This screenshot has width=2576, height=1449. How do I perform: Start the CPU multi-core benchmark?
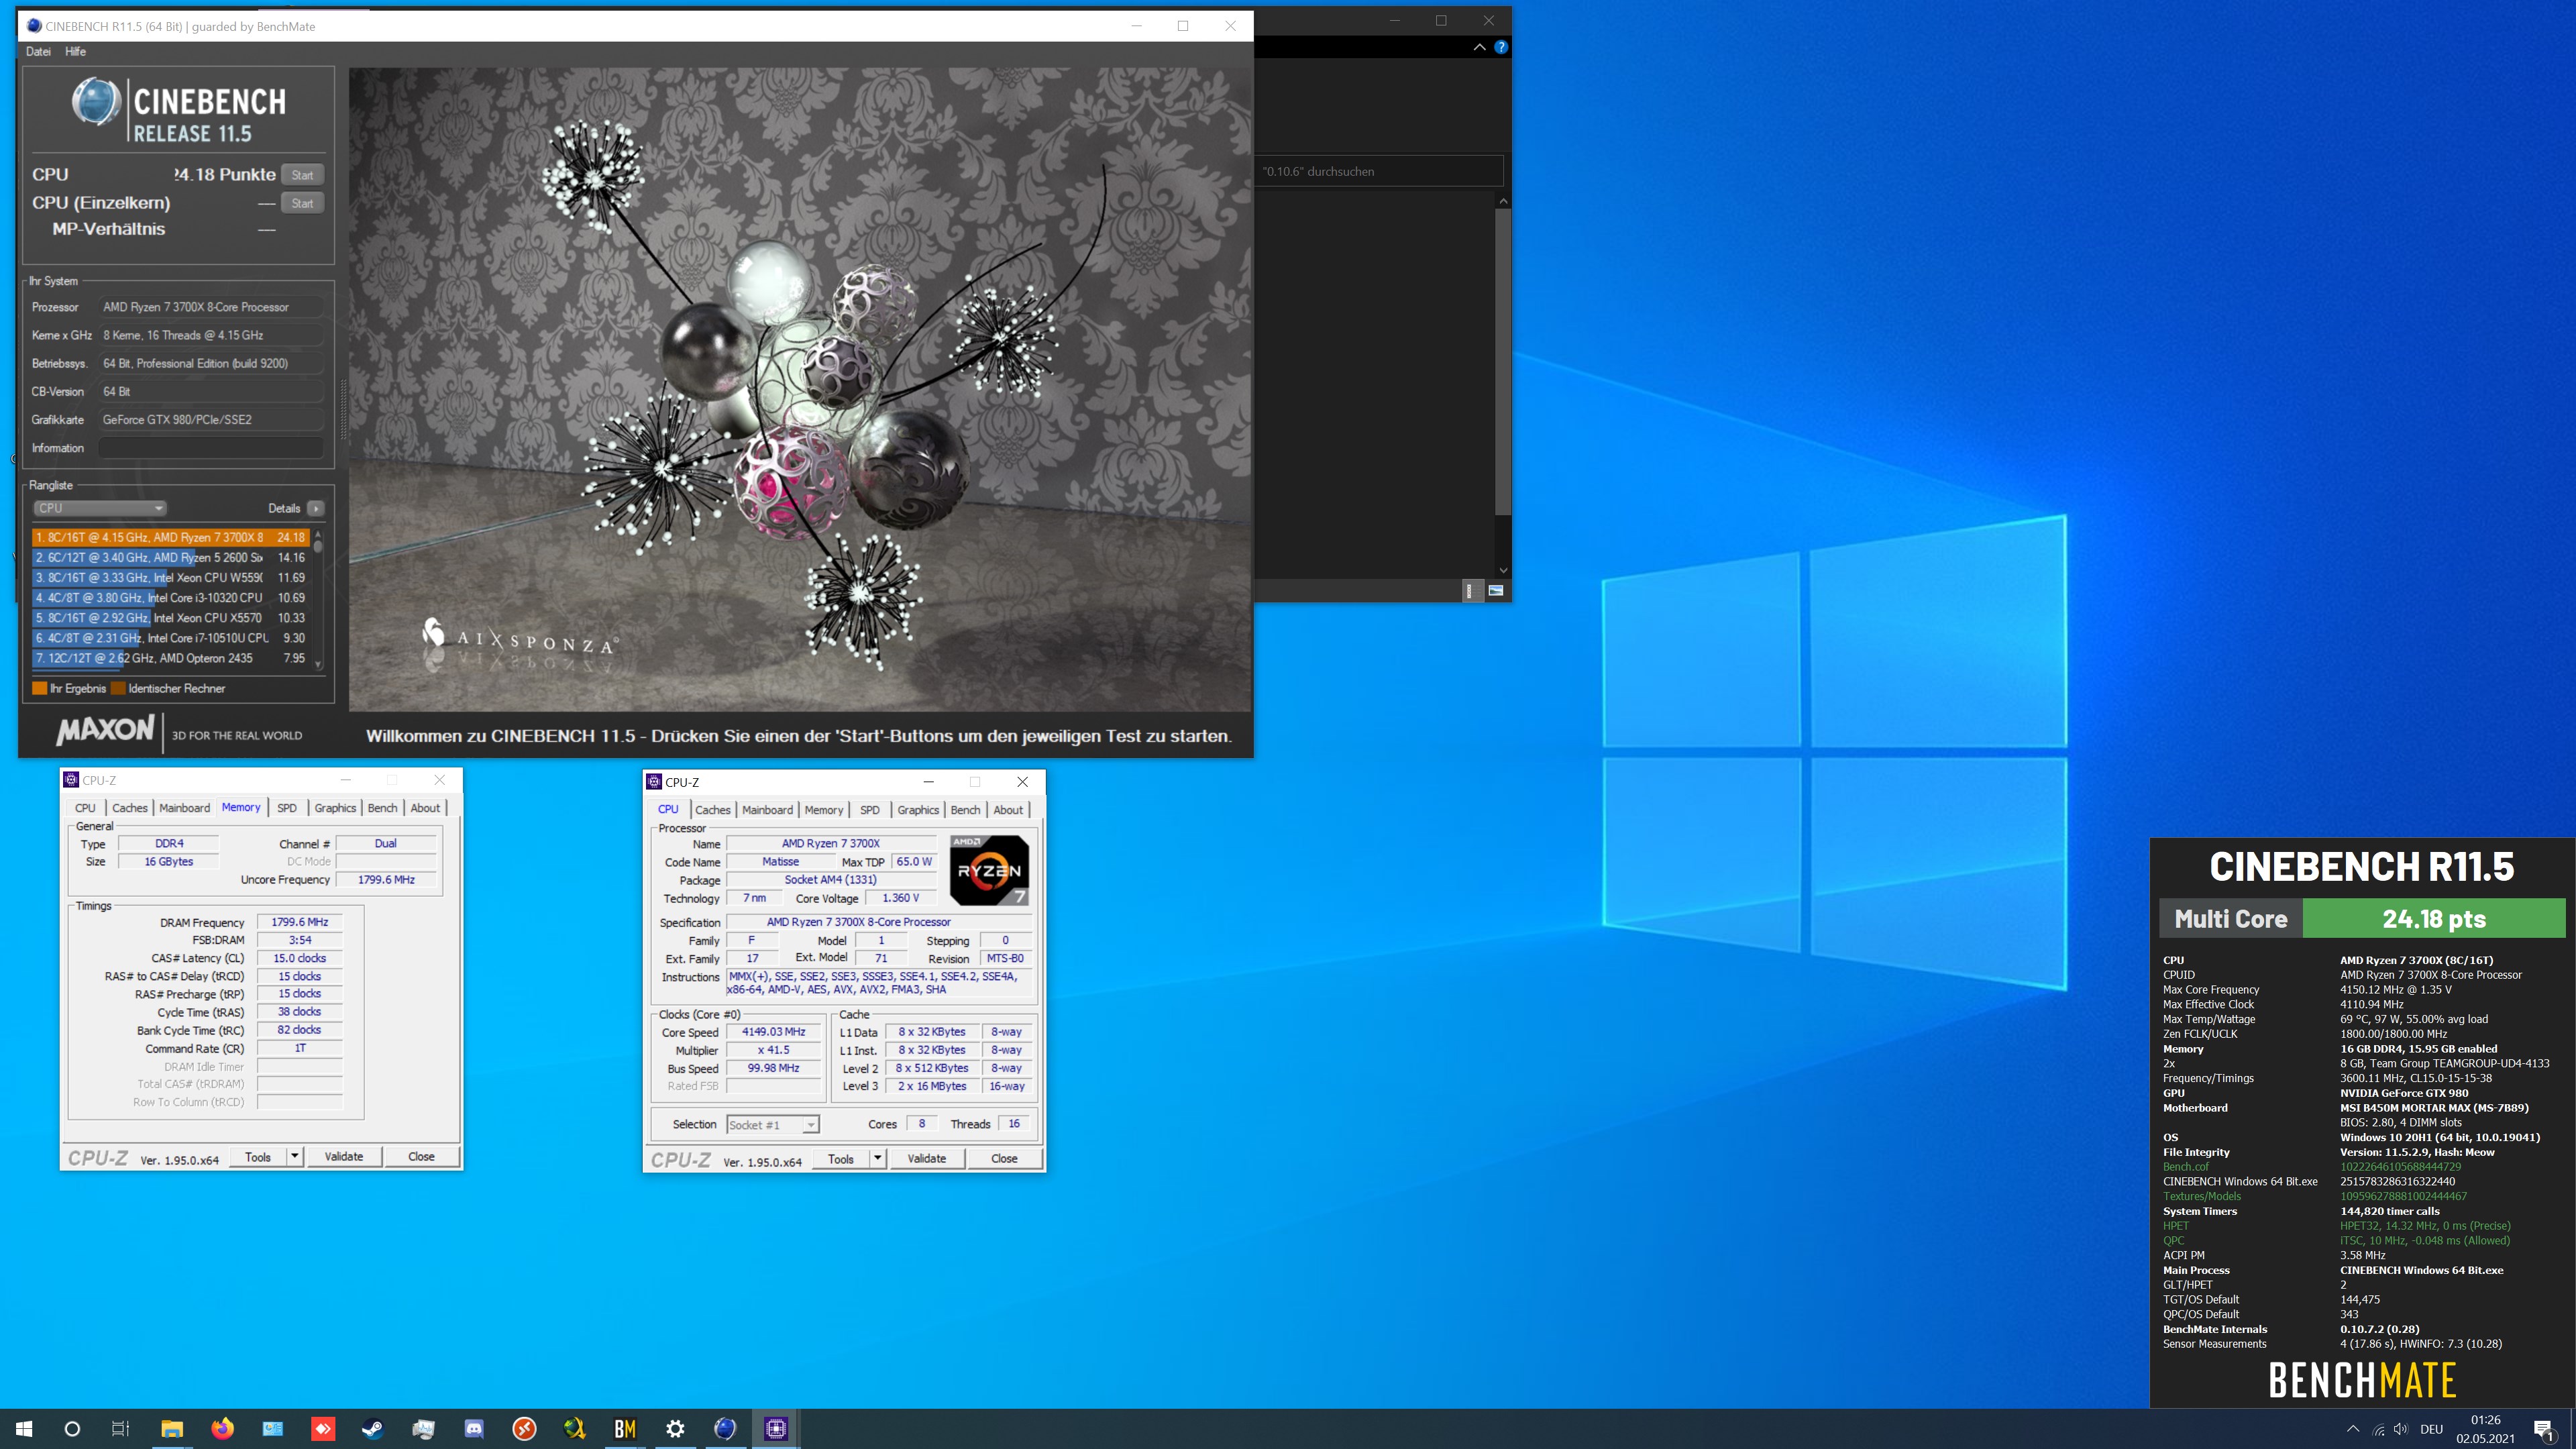(302, 175)
